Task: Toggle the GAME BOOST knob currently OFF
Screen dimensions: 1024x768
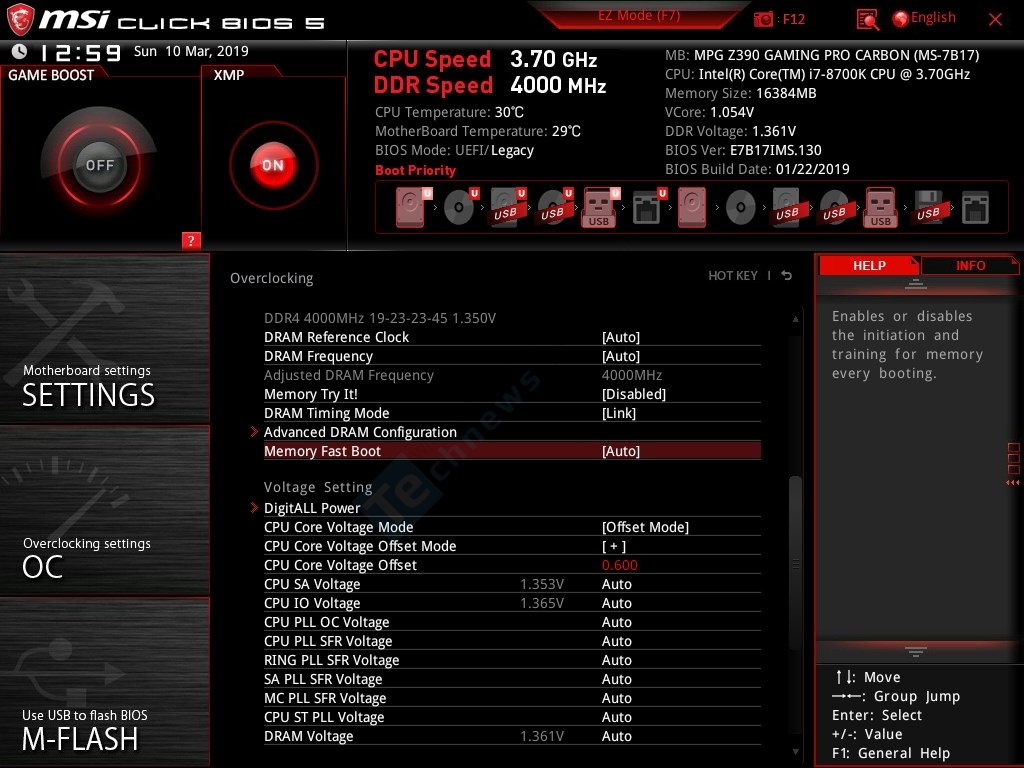Action: (x=99, y=165)
